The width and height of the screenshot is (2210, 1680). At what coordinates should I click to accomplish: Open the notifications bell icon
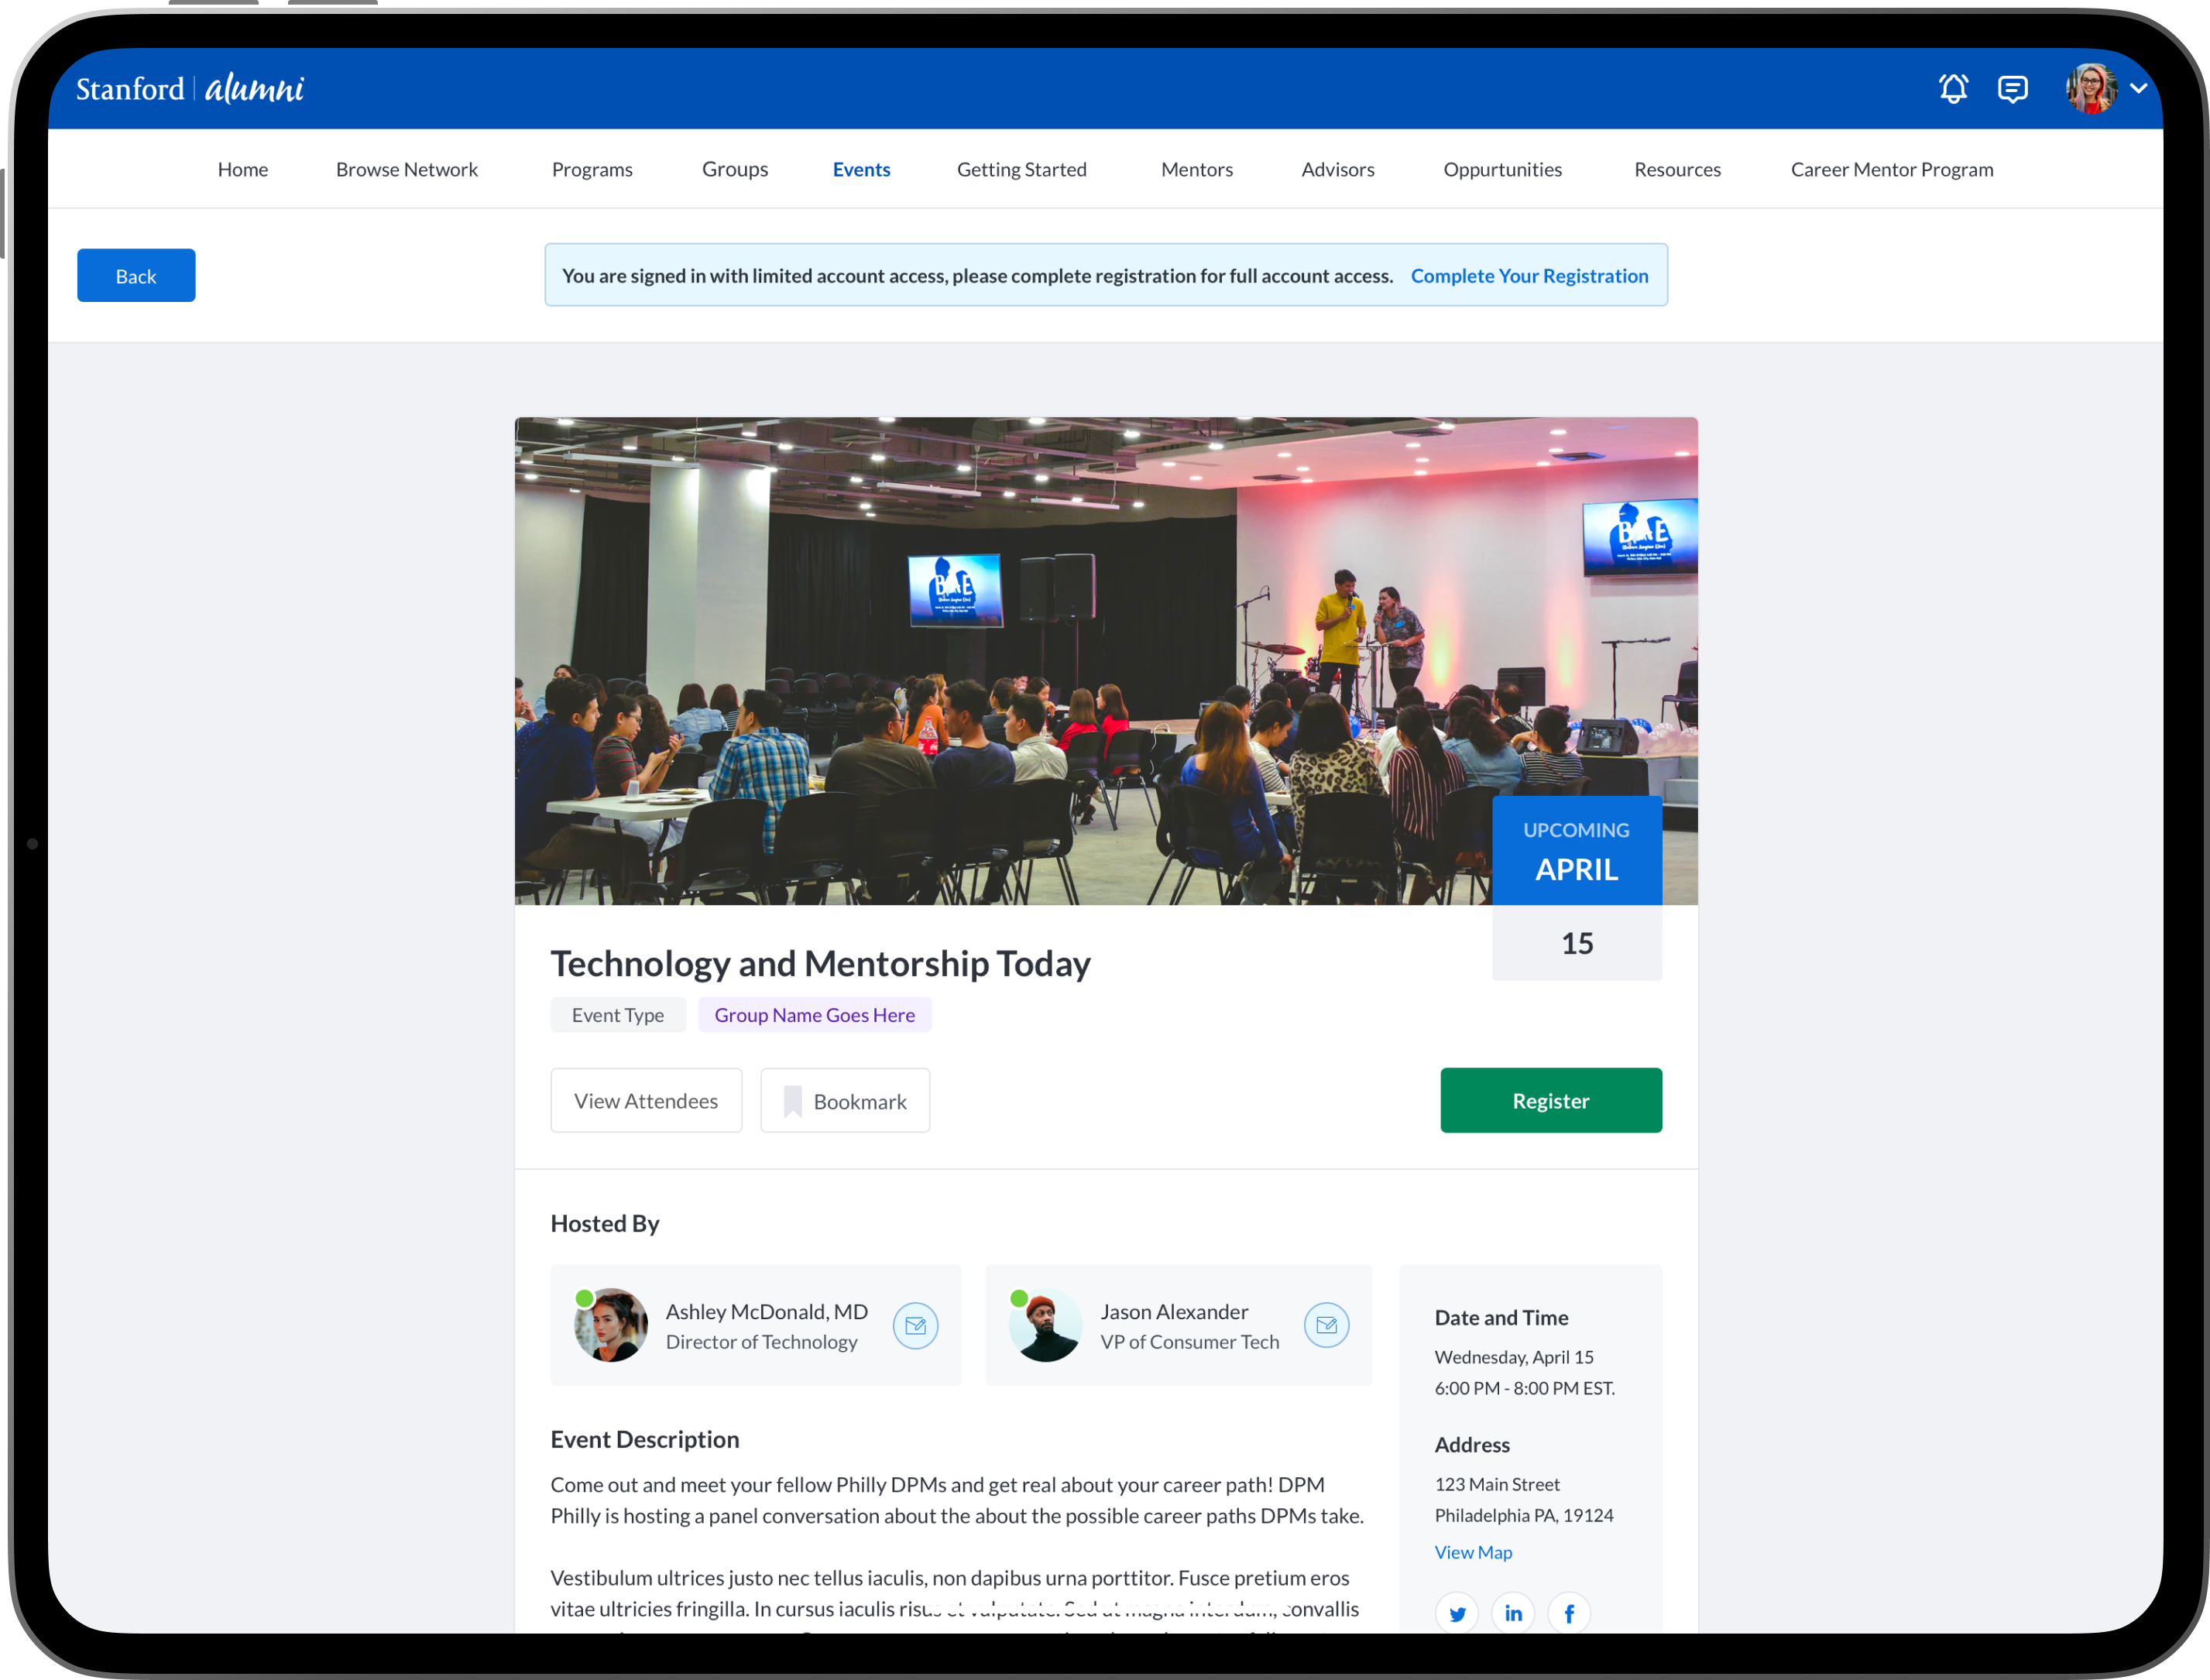point(1953,89)
